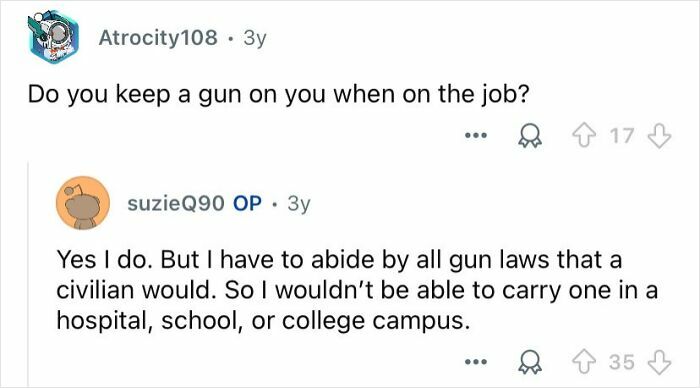Give an award to Atrocity108's comment
The width and height of the screenshot is (700, 388).
click(529, 136)
